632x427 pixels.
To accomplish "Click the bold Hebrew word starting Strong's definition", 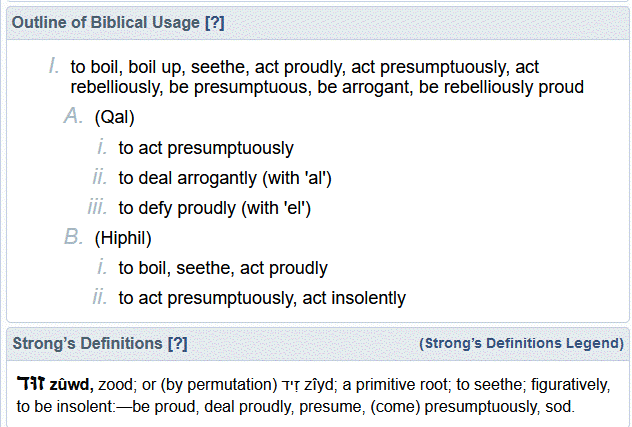I will [x=31, y=385].
